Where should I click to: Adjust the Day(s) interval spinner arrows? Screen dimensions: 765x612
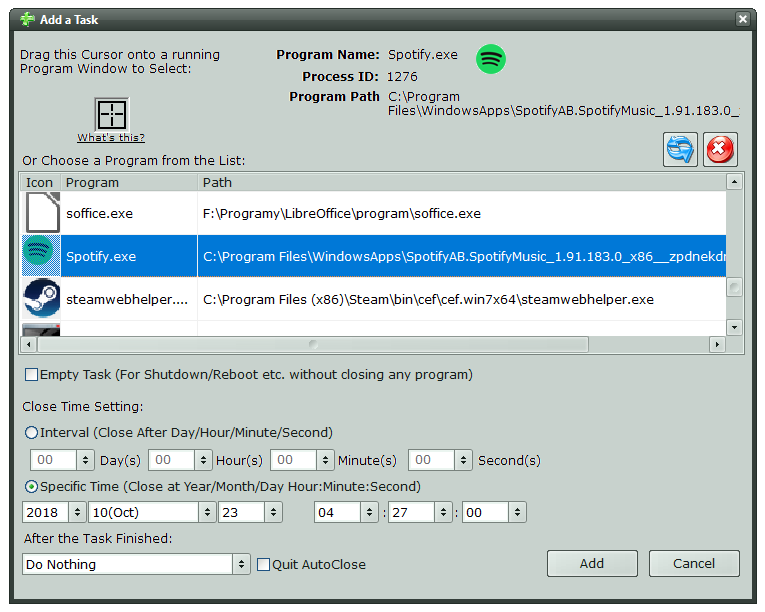tap(85, 460)
